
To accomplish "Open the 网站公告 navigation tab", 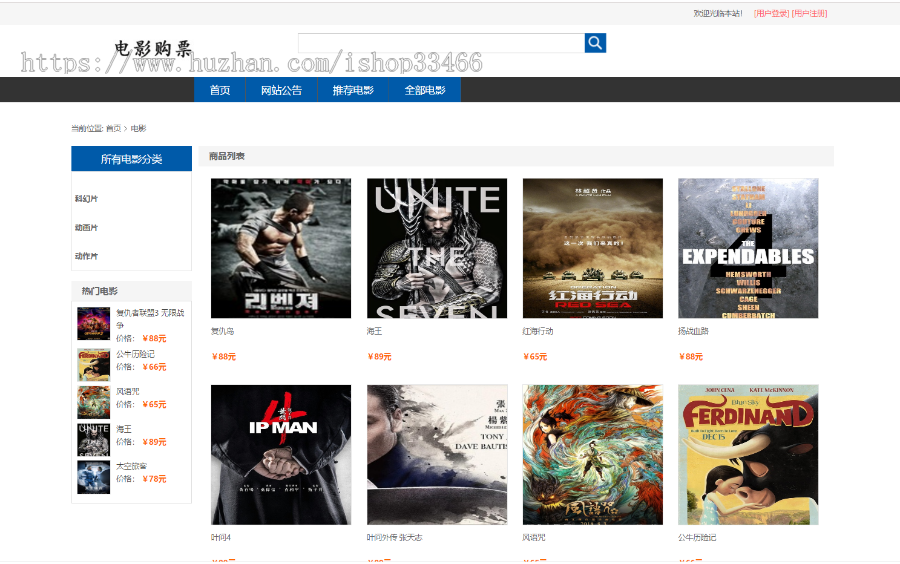I will point(281,90).
